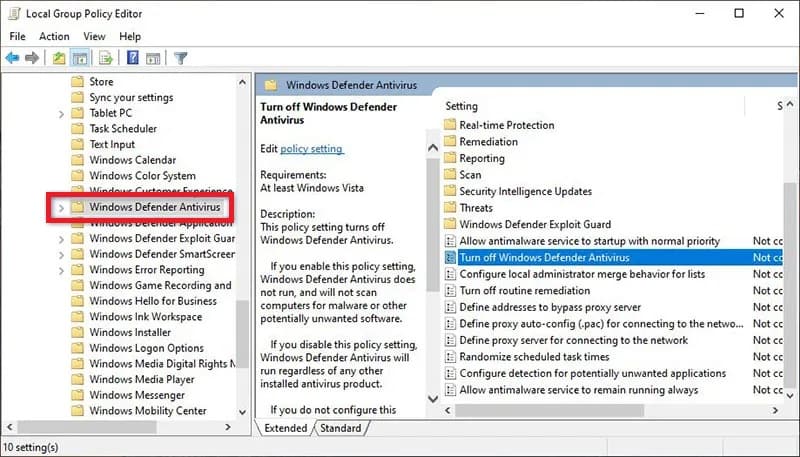Screen dimensions: 800x457
Task: Select Turn off routine remediation setting
Action: pyautogui.click(x=524, y=291)
